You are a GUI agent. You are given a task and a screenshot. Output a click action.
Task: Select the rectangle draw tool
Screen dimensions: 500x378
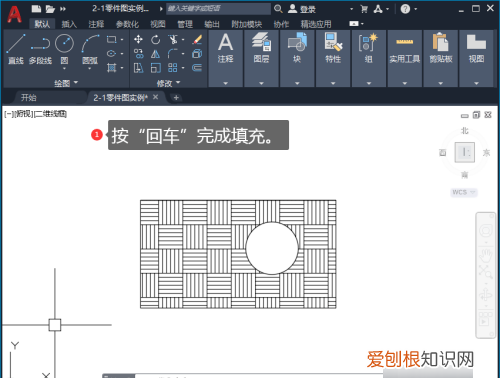pos(111,39)
